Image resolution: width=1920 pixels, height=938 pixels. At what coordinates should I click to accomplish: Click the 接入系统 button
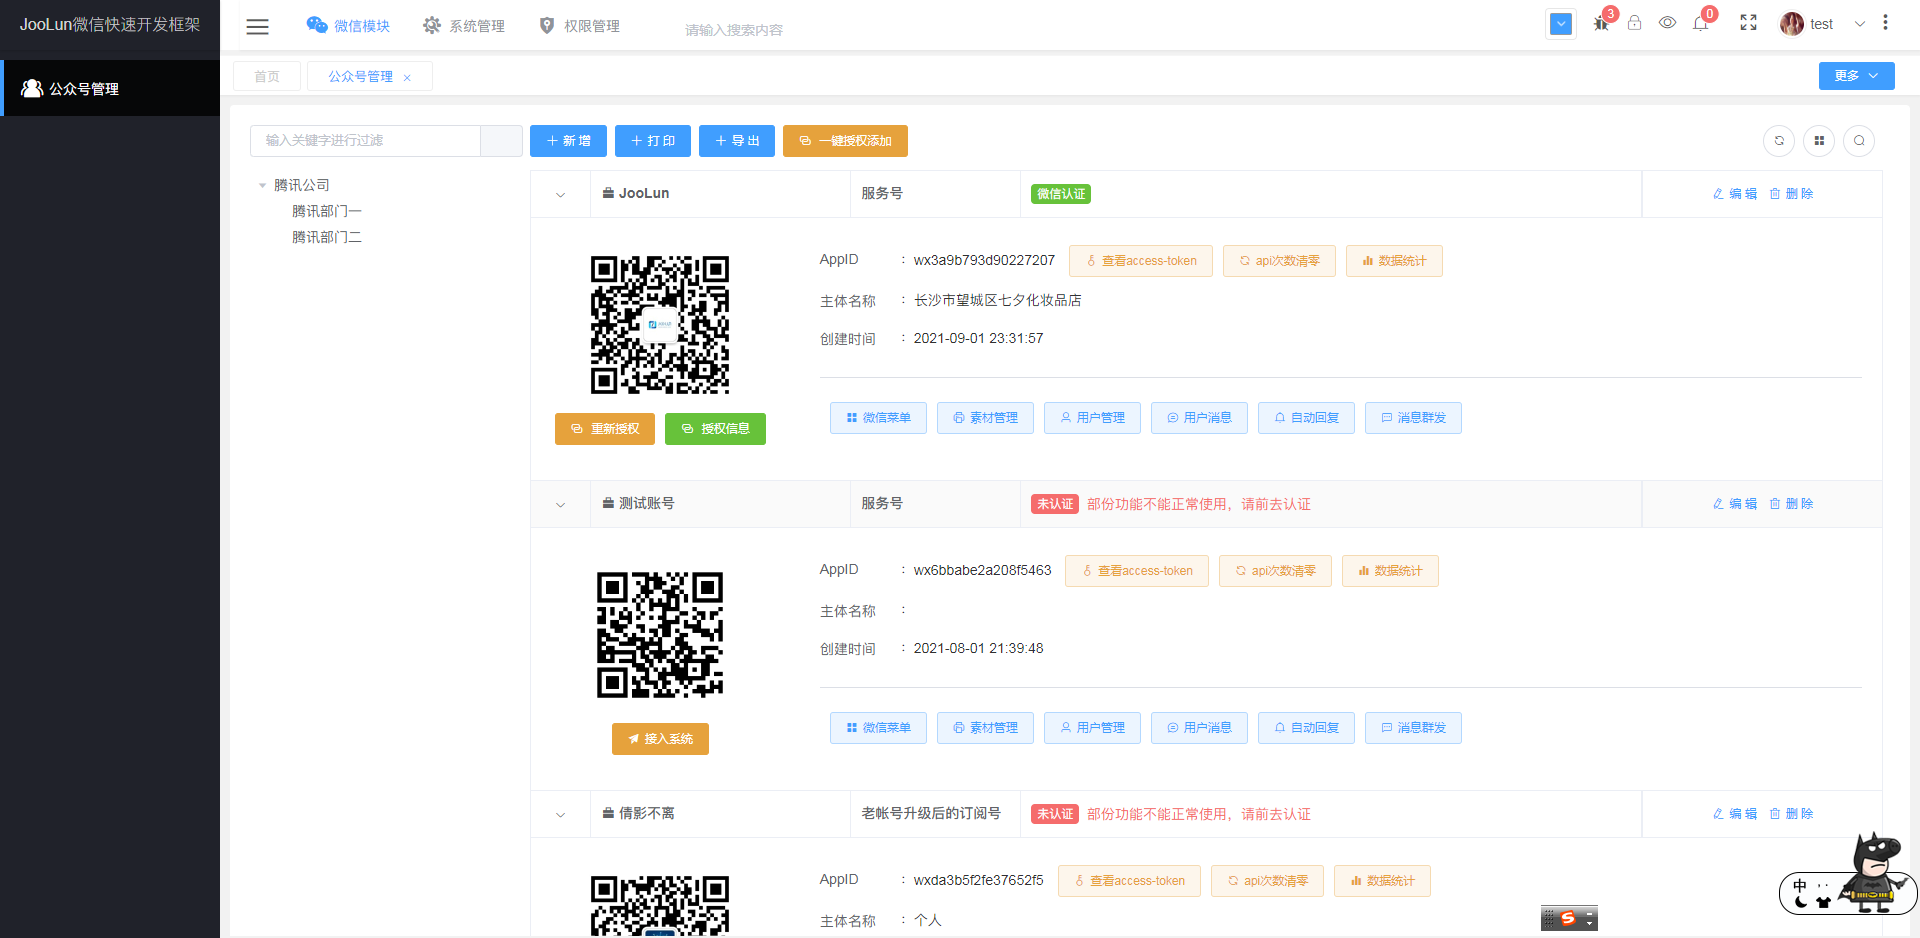(x=660, y=739)
